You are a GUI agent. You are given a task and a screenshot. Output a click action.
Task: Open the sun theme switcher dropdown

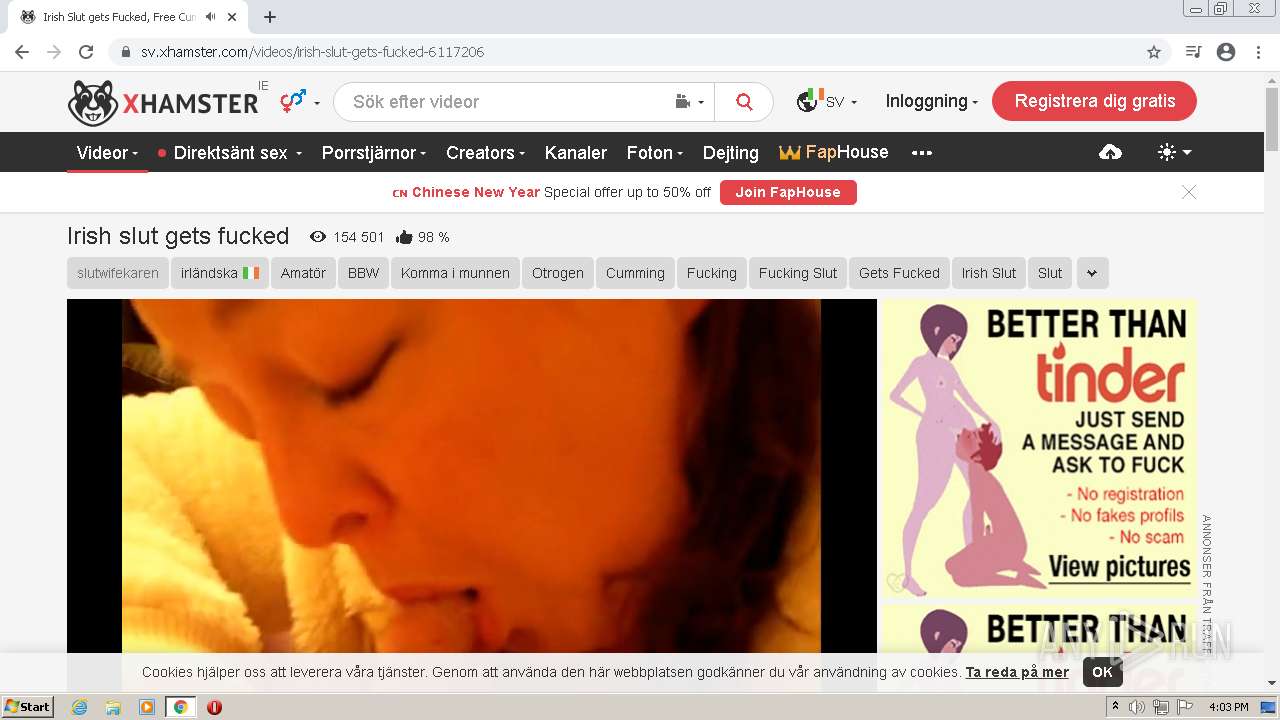click(1174, 152)
